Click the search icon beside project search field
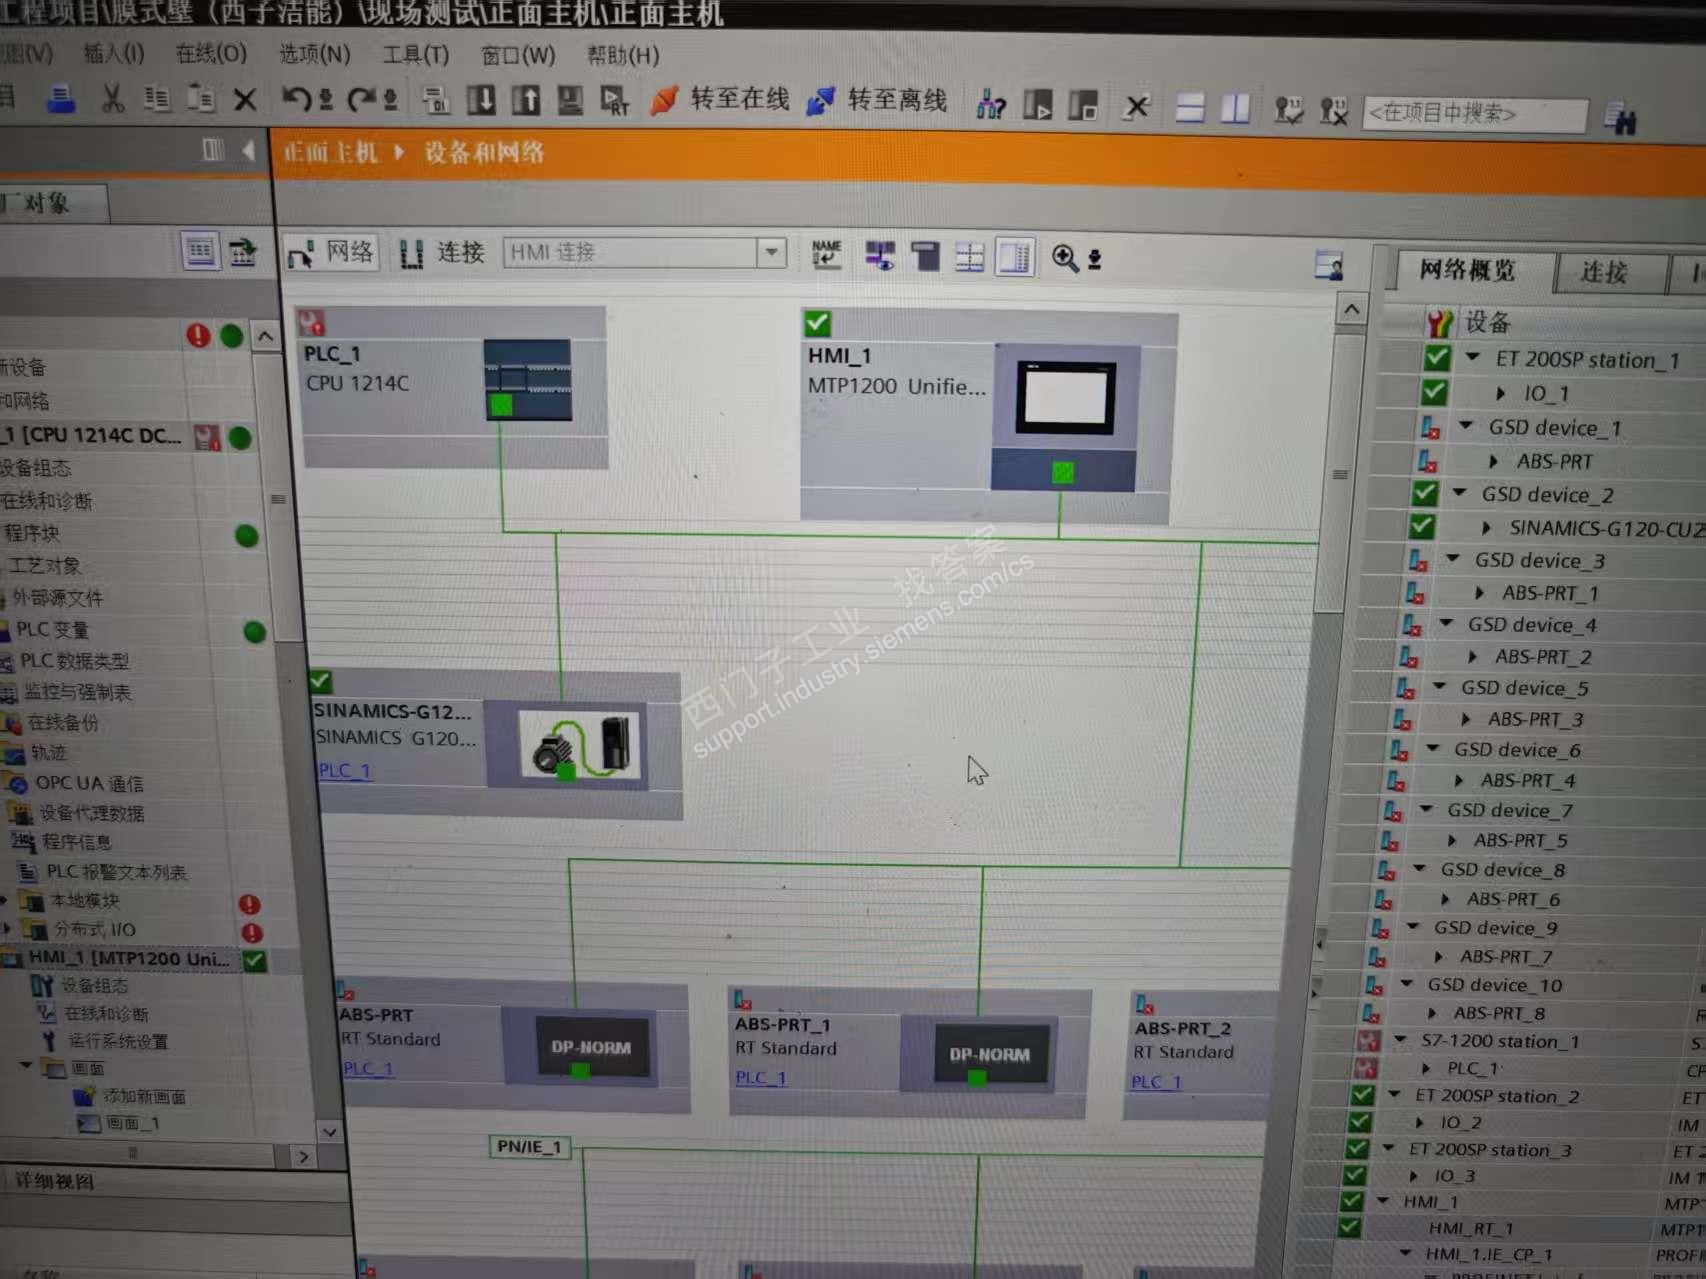The image size is (1706, 1279). [x=1620, y=119]
